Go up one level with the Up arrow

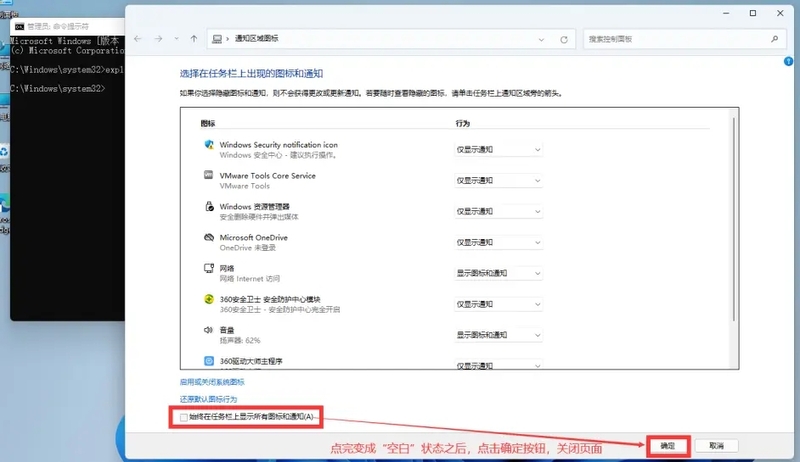pos(194,39)
